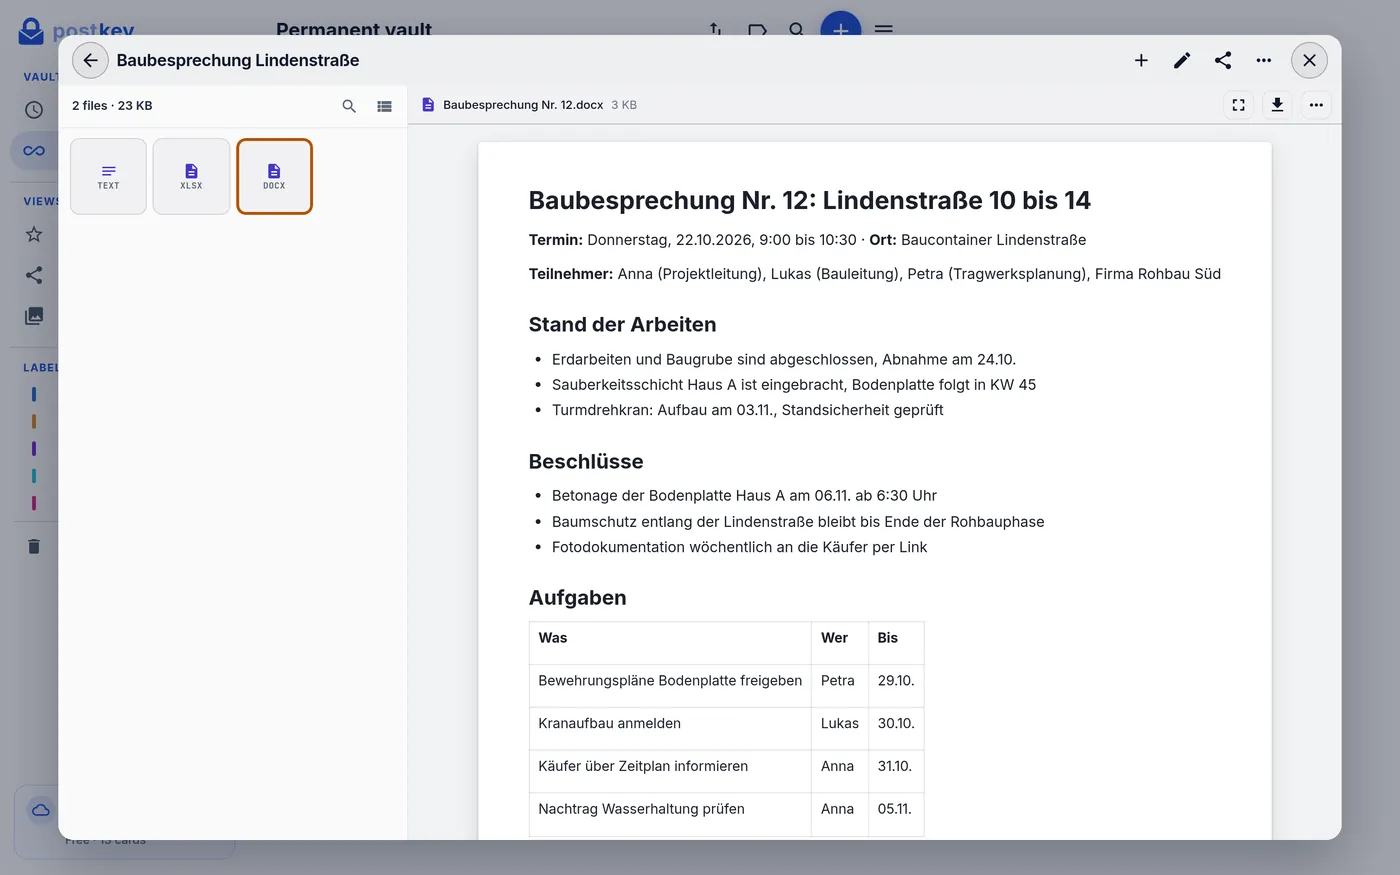Select the magenta label color in the sidebar

(x=34, y=503)
